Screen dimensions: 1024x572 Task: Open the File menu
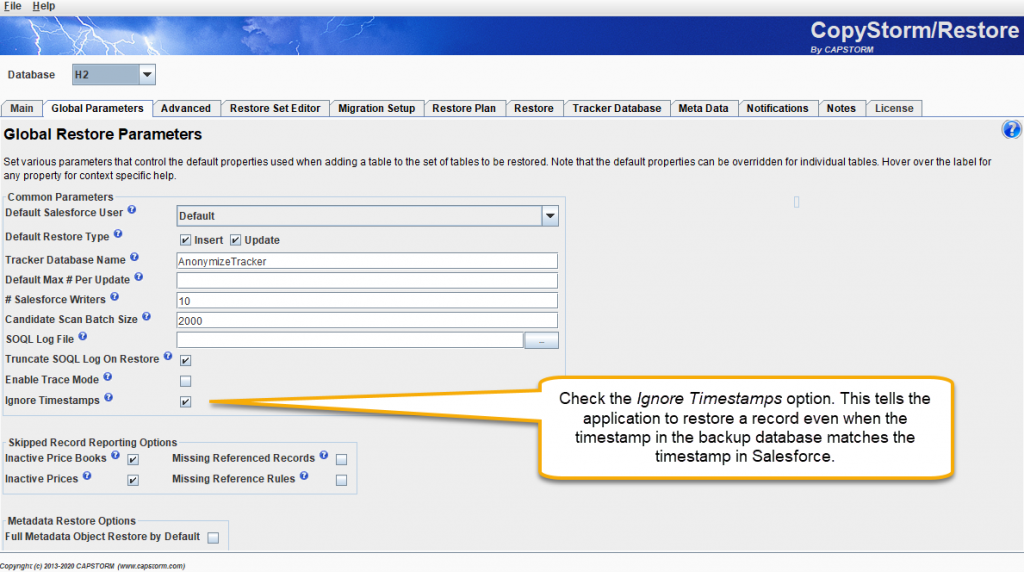pyautogui.click(x=12, y=6)
